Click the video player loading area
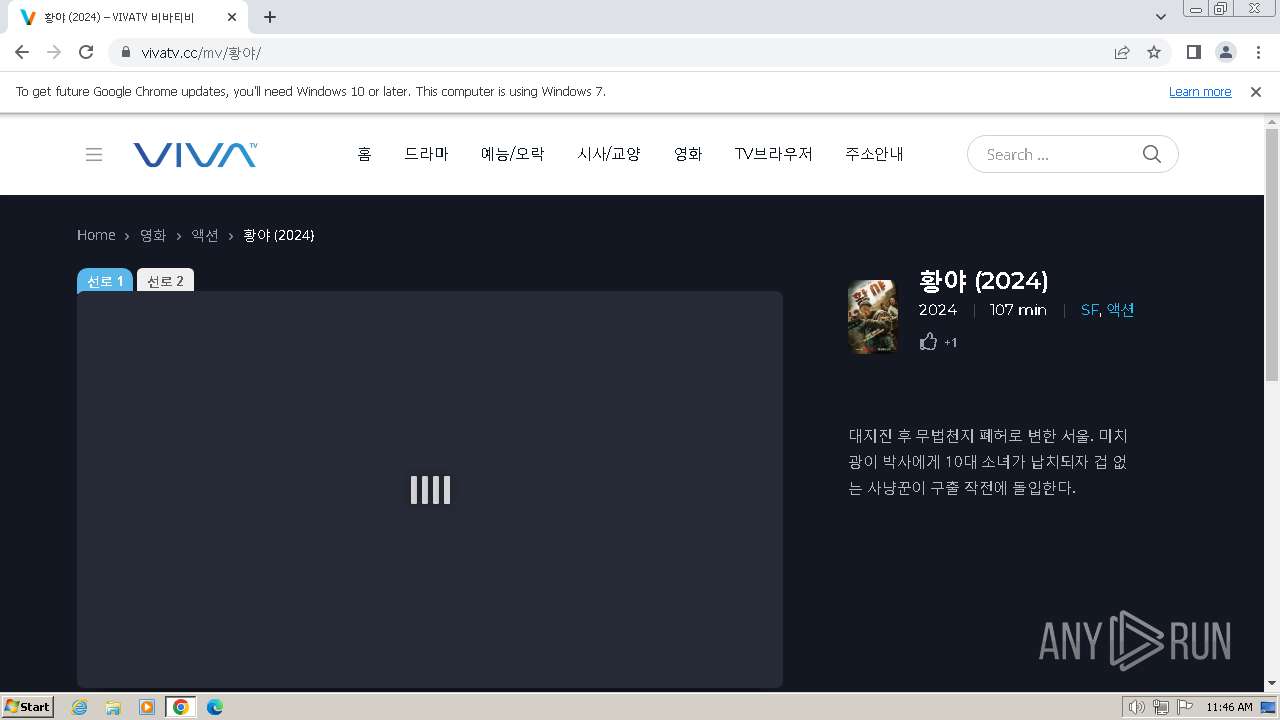The image size is (1280, 720). [x=430, y=489]
